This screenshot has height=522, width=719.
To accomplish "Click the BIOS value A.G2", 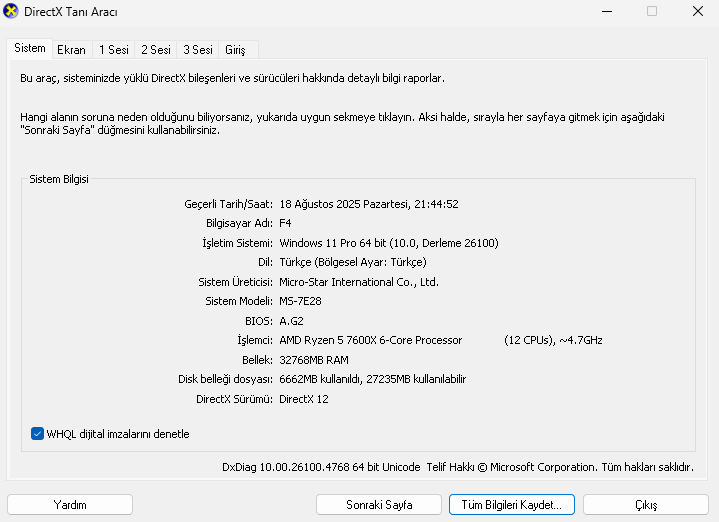I will (x=292, y=321).
